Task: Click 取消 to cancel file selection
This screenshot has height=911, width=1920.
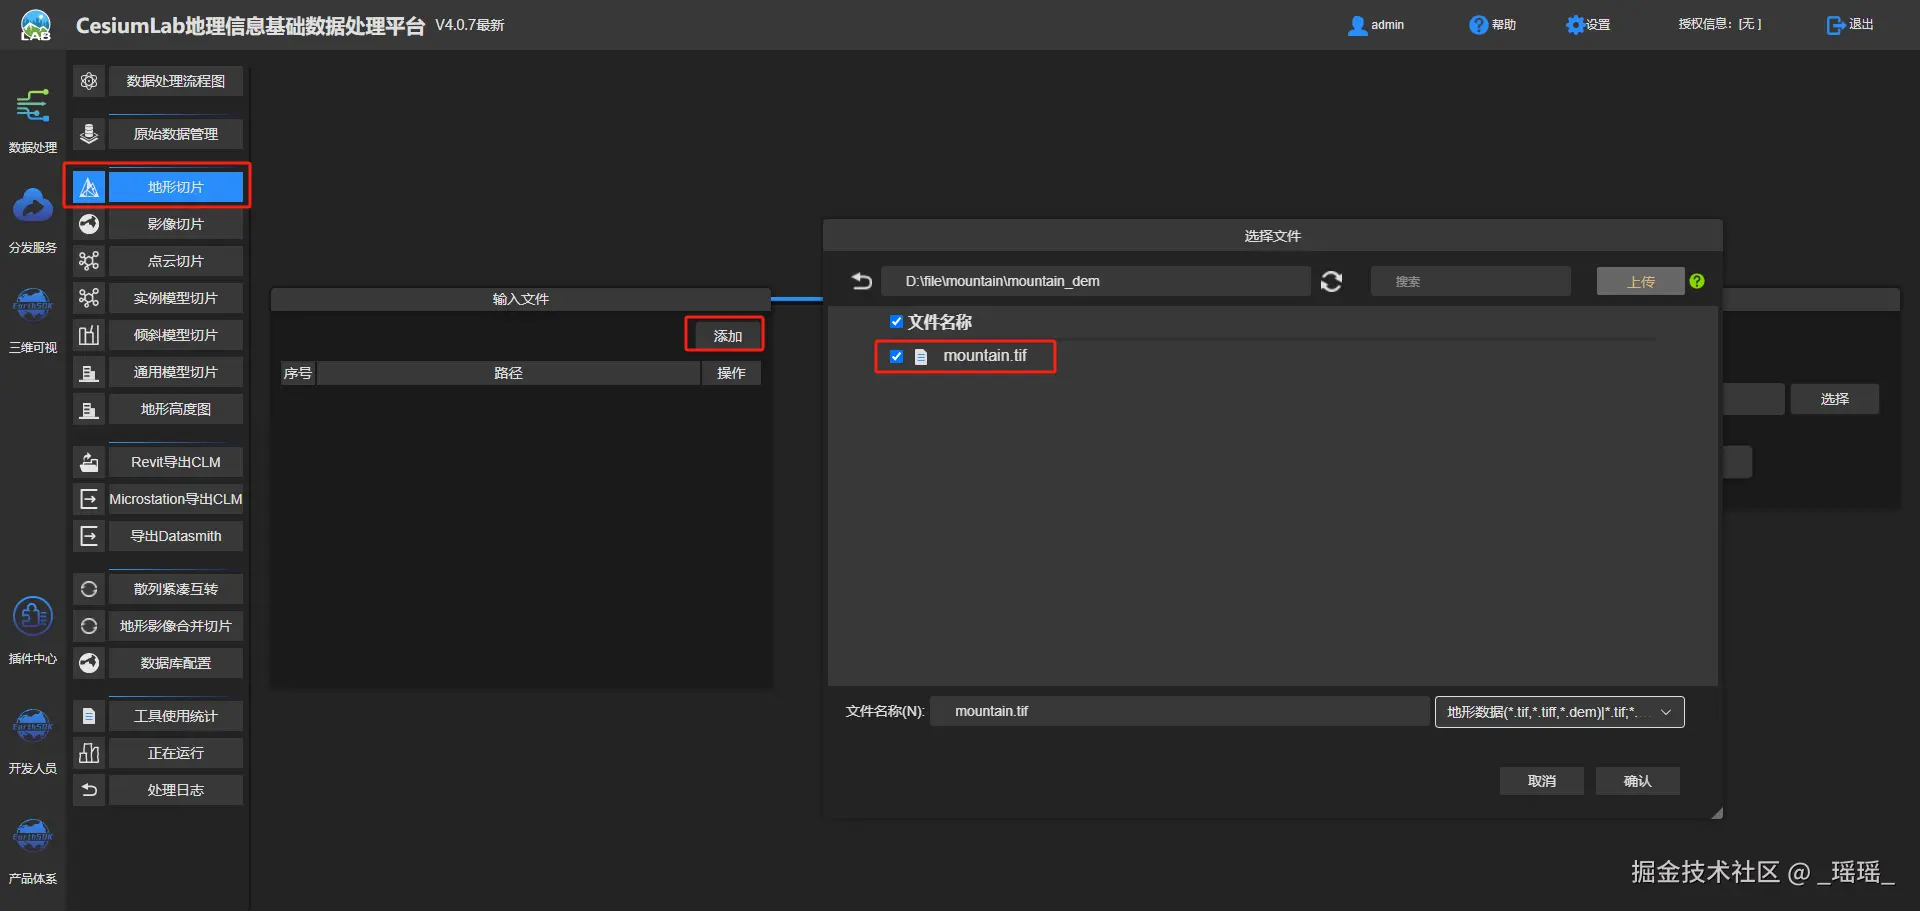Action: 1541,781
